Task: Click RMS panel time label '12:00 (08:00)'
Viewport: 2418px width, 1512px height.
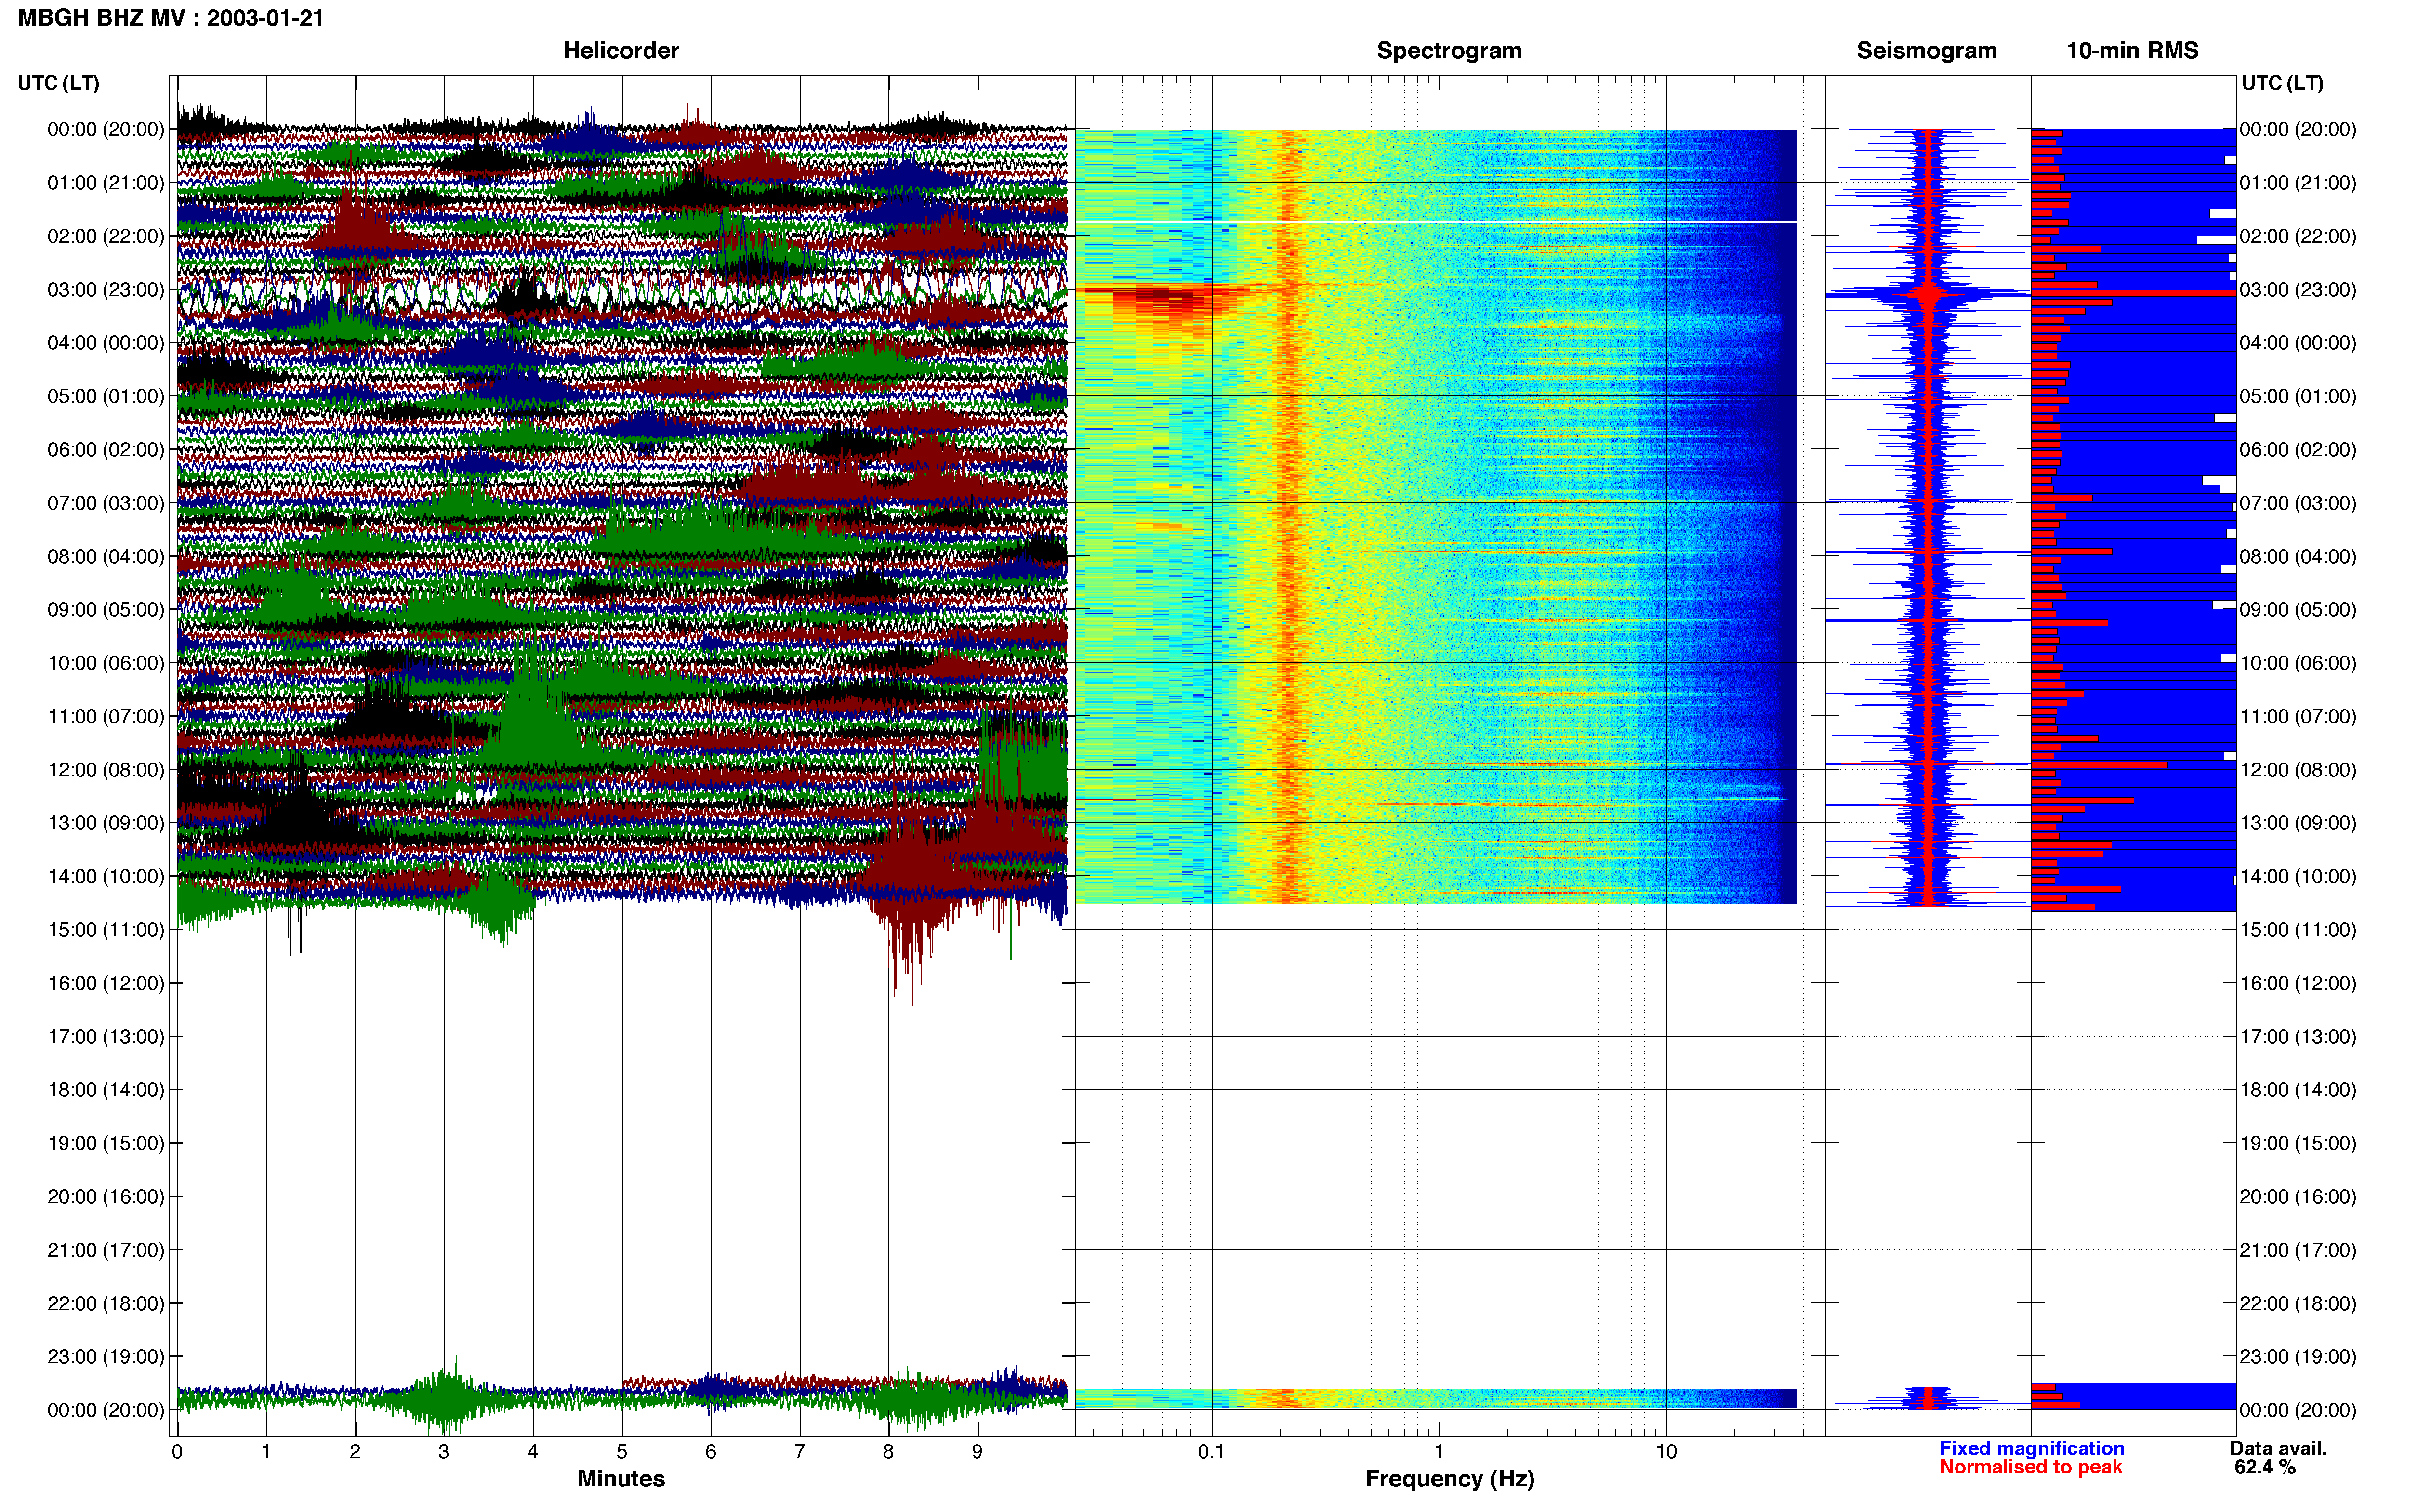Action: pos(2298,770)
